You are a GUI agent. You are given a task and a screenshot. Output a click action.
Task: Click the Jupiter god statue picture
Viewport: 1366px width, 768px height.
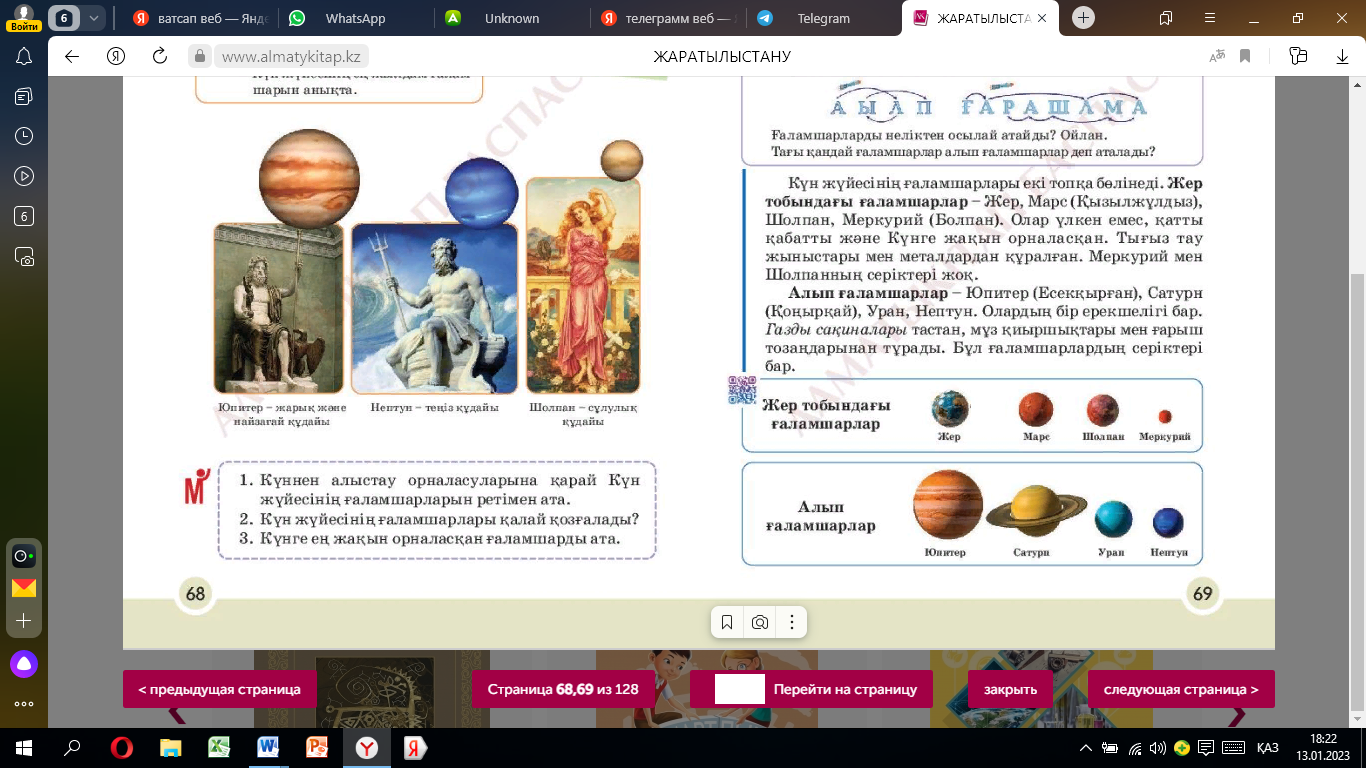(278, 308)
